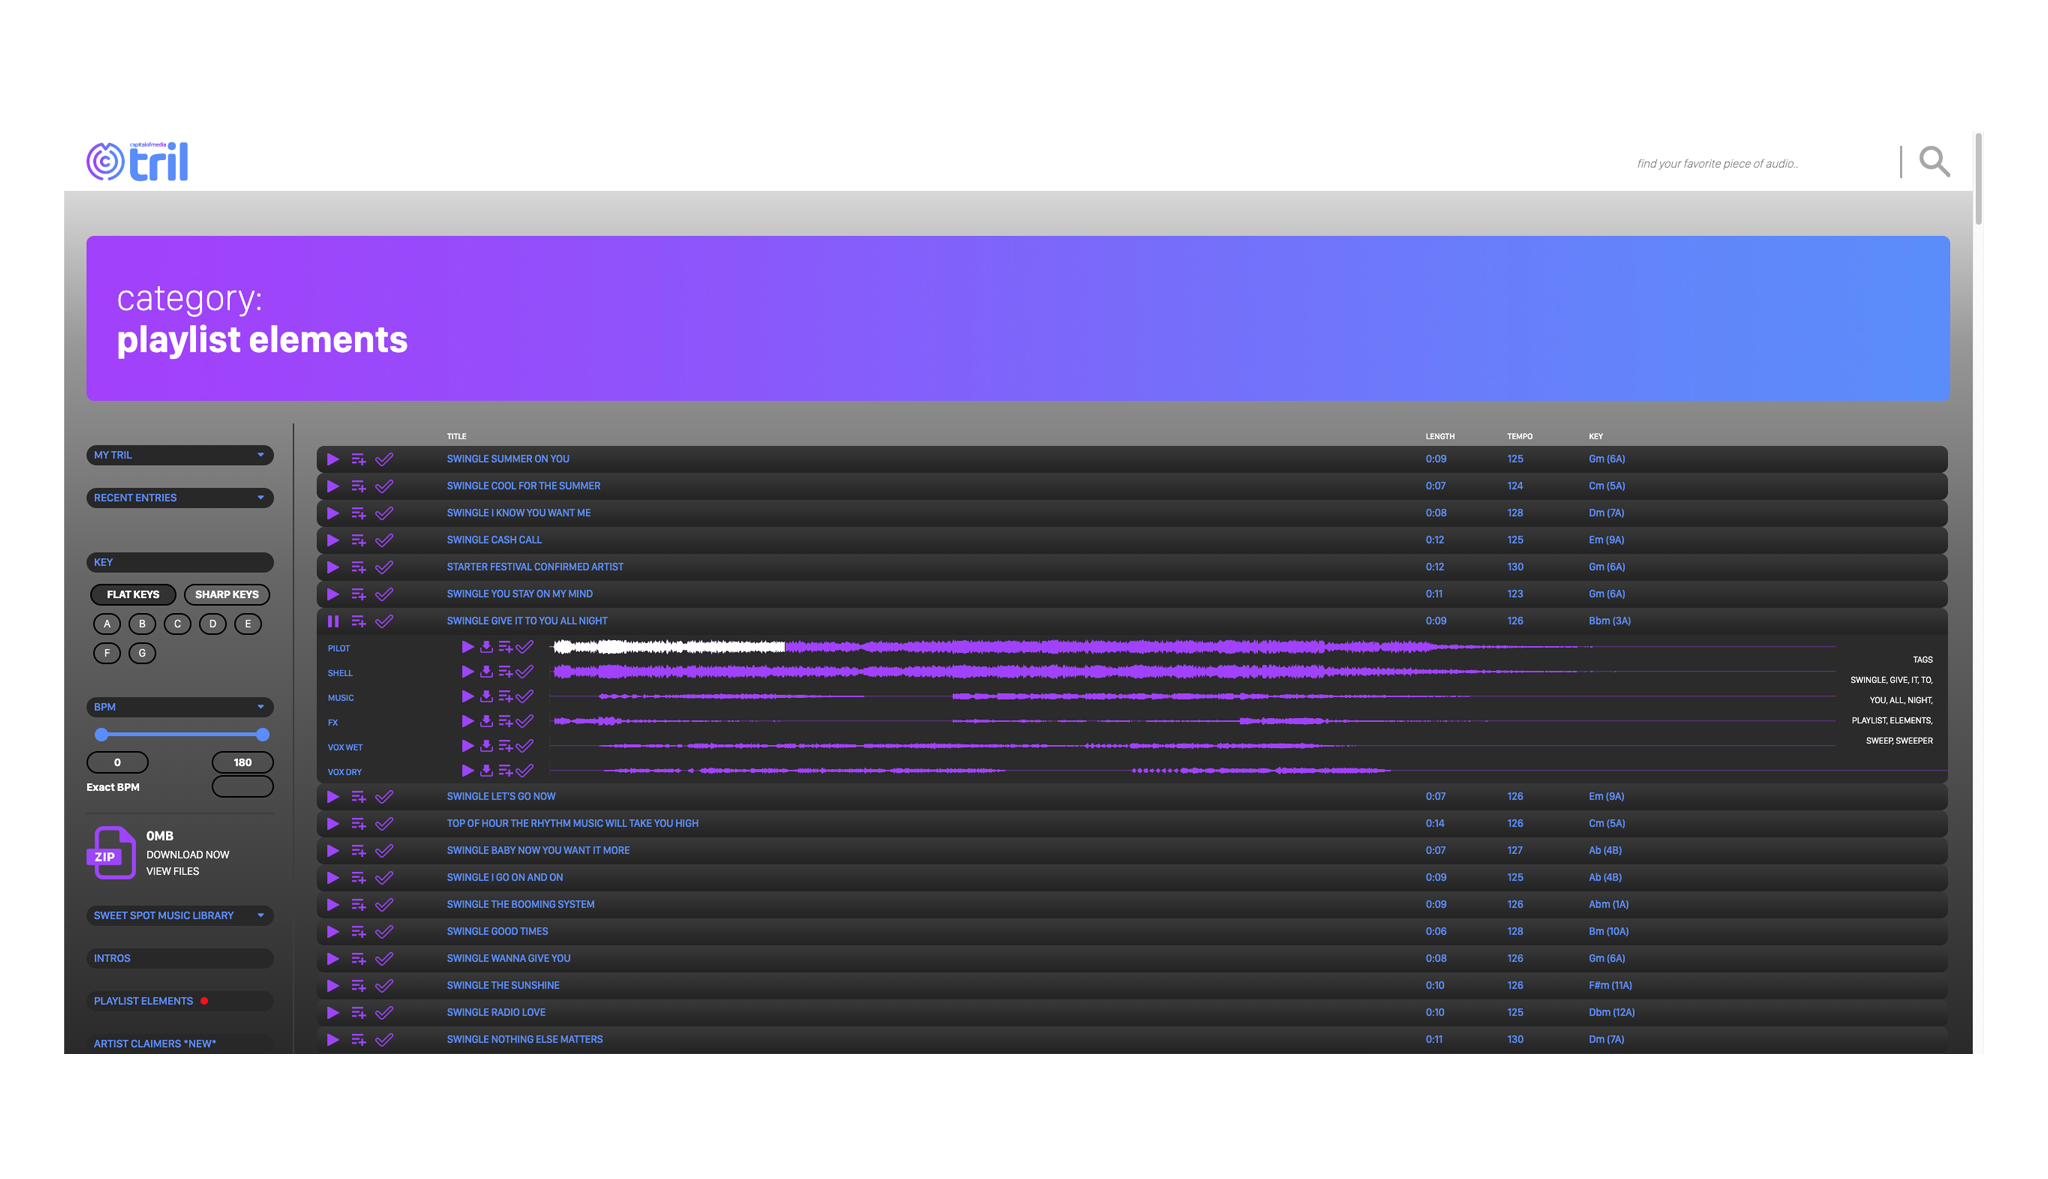Download the PILOT stem

(486, 647)
